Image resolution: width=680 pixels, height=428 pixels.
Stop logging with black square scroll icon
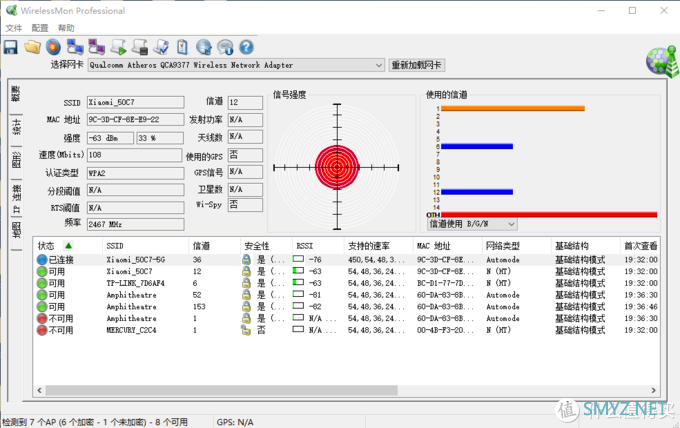coord(140,47)
